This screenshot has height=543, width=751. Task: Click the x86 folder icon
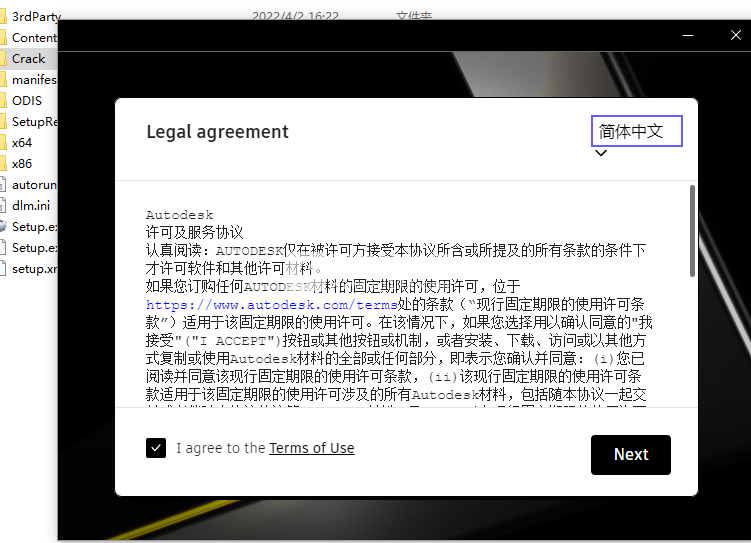[3, 164]
